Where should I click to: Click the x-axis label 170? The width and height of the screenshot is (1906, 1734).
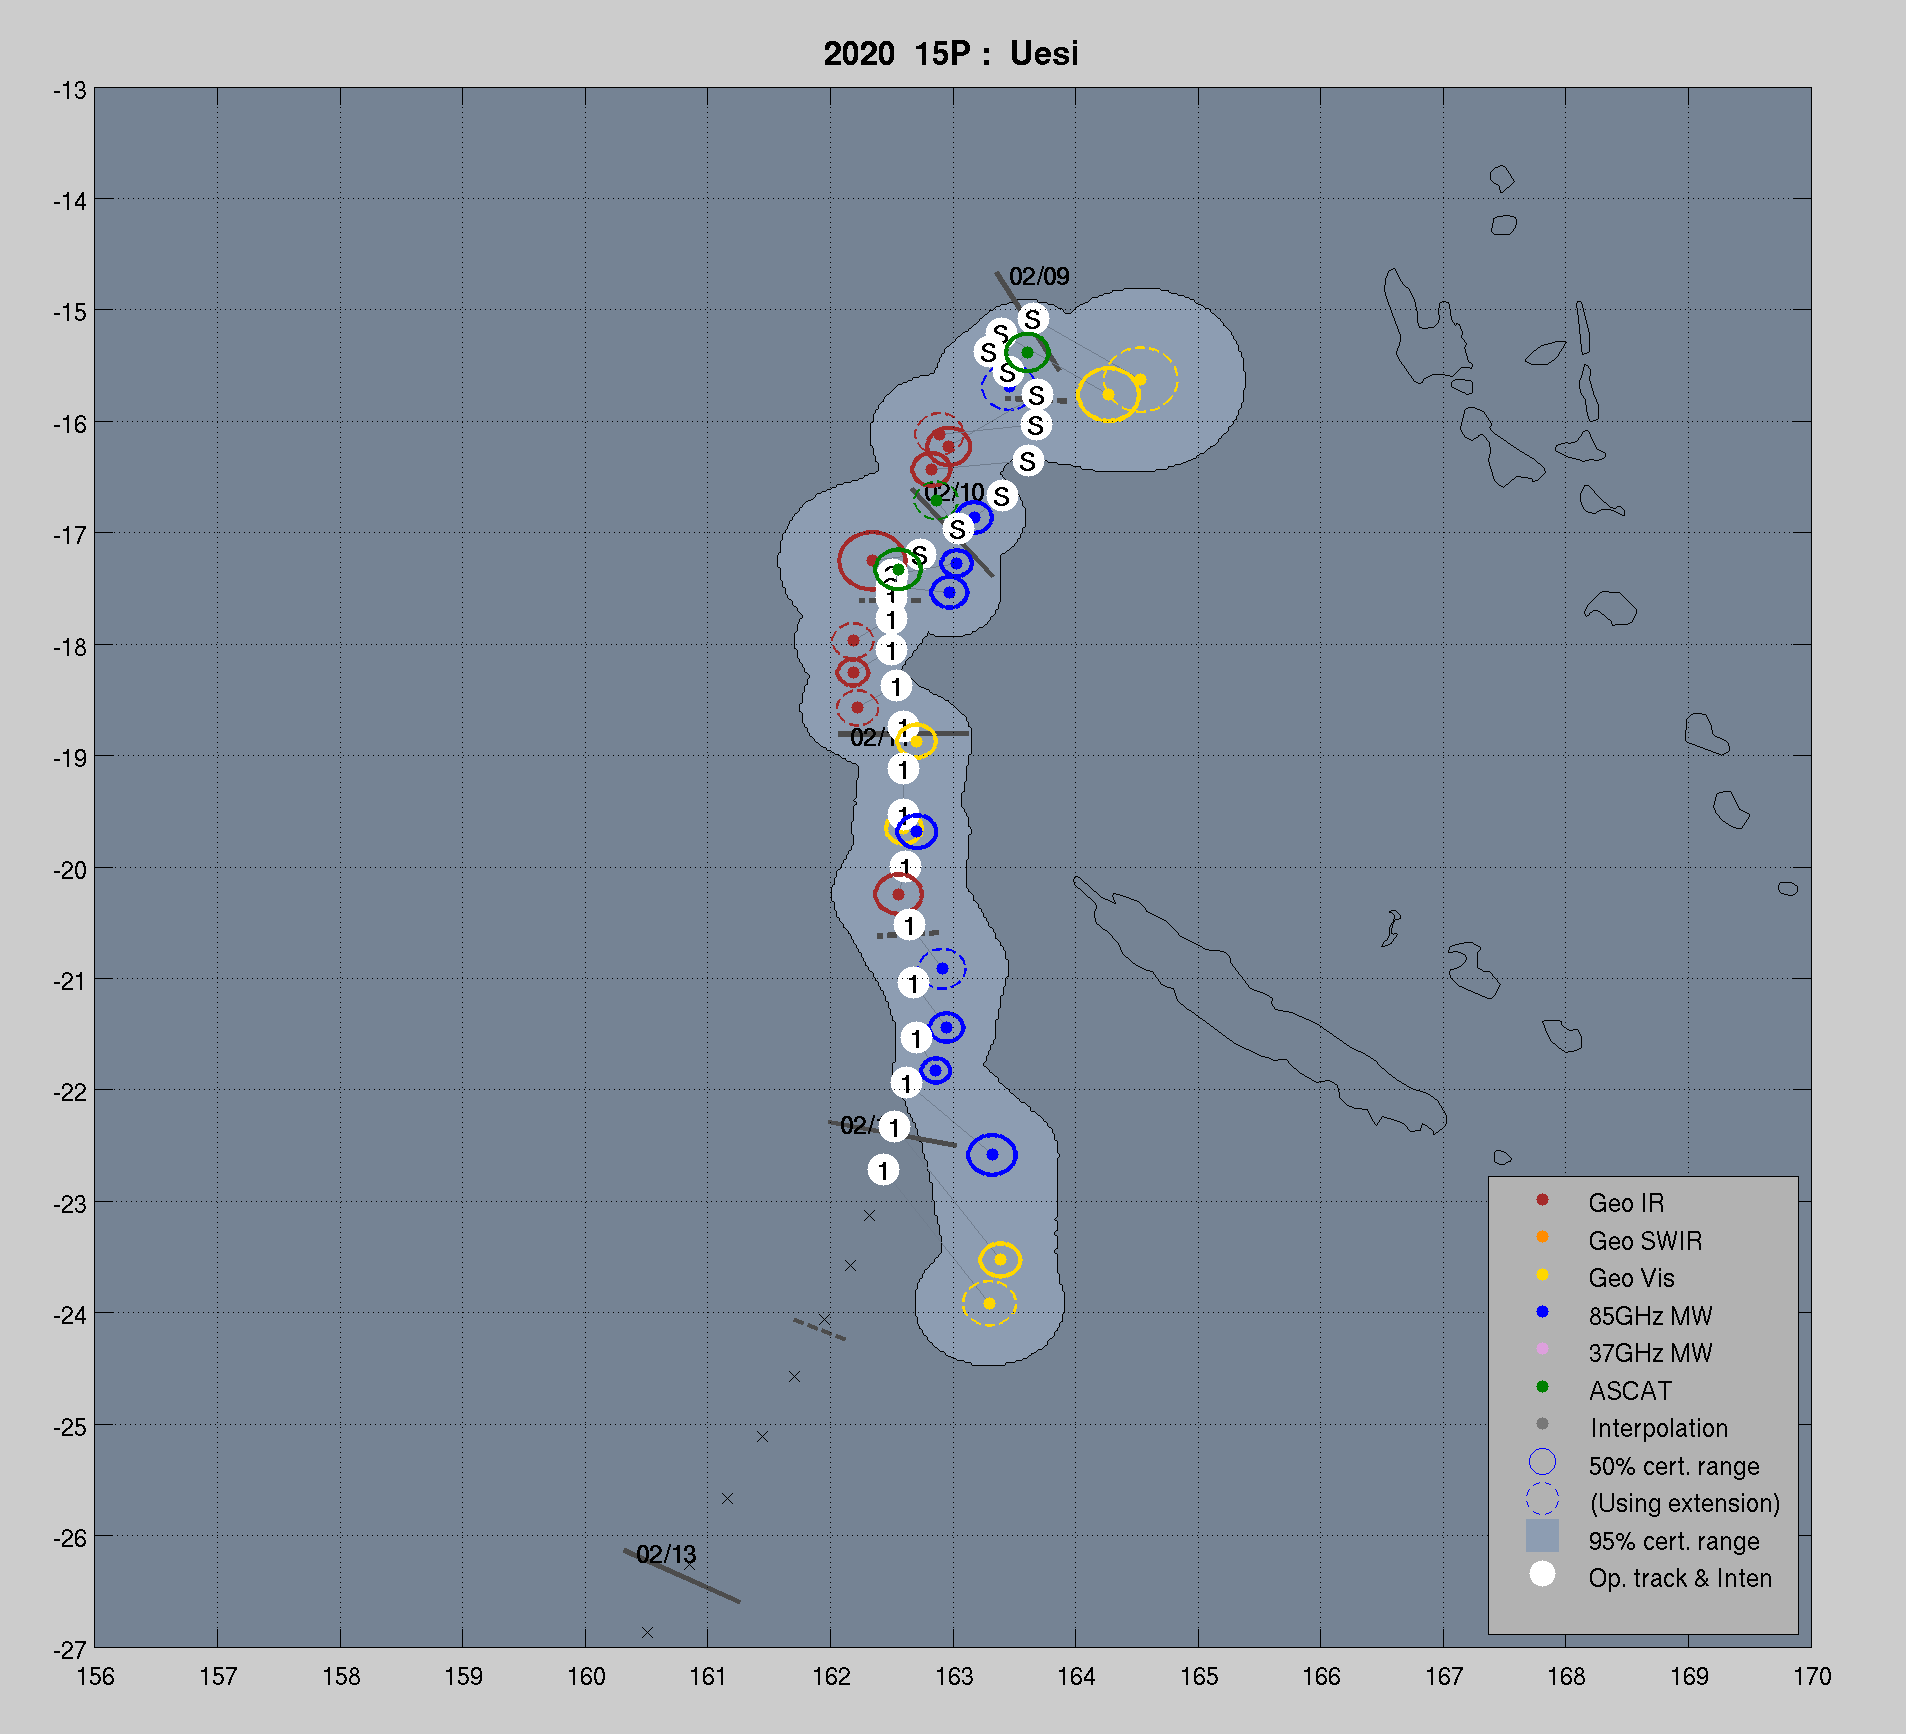tap(1811, 1677)
